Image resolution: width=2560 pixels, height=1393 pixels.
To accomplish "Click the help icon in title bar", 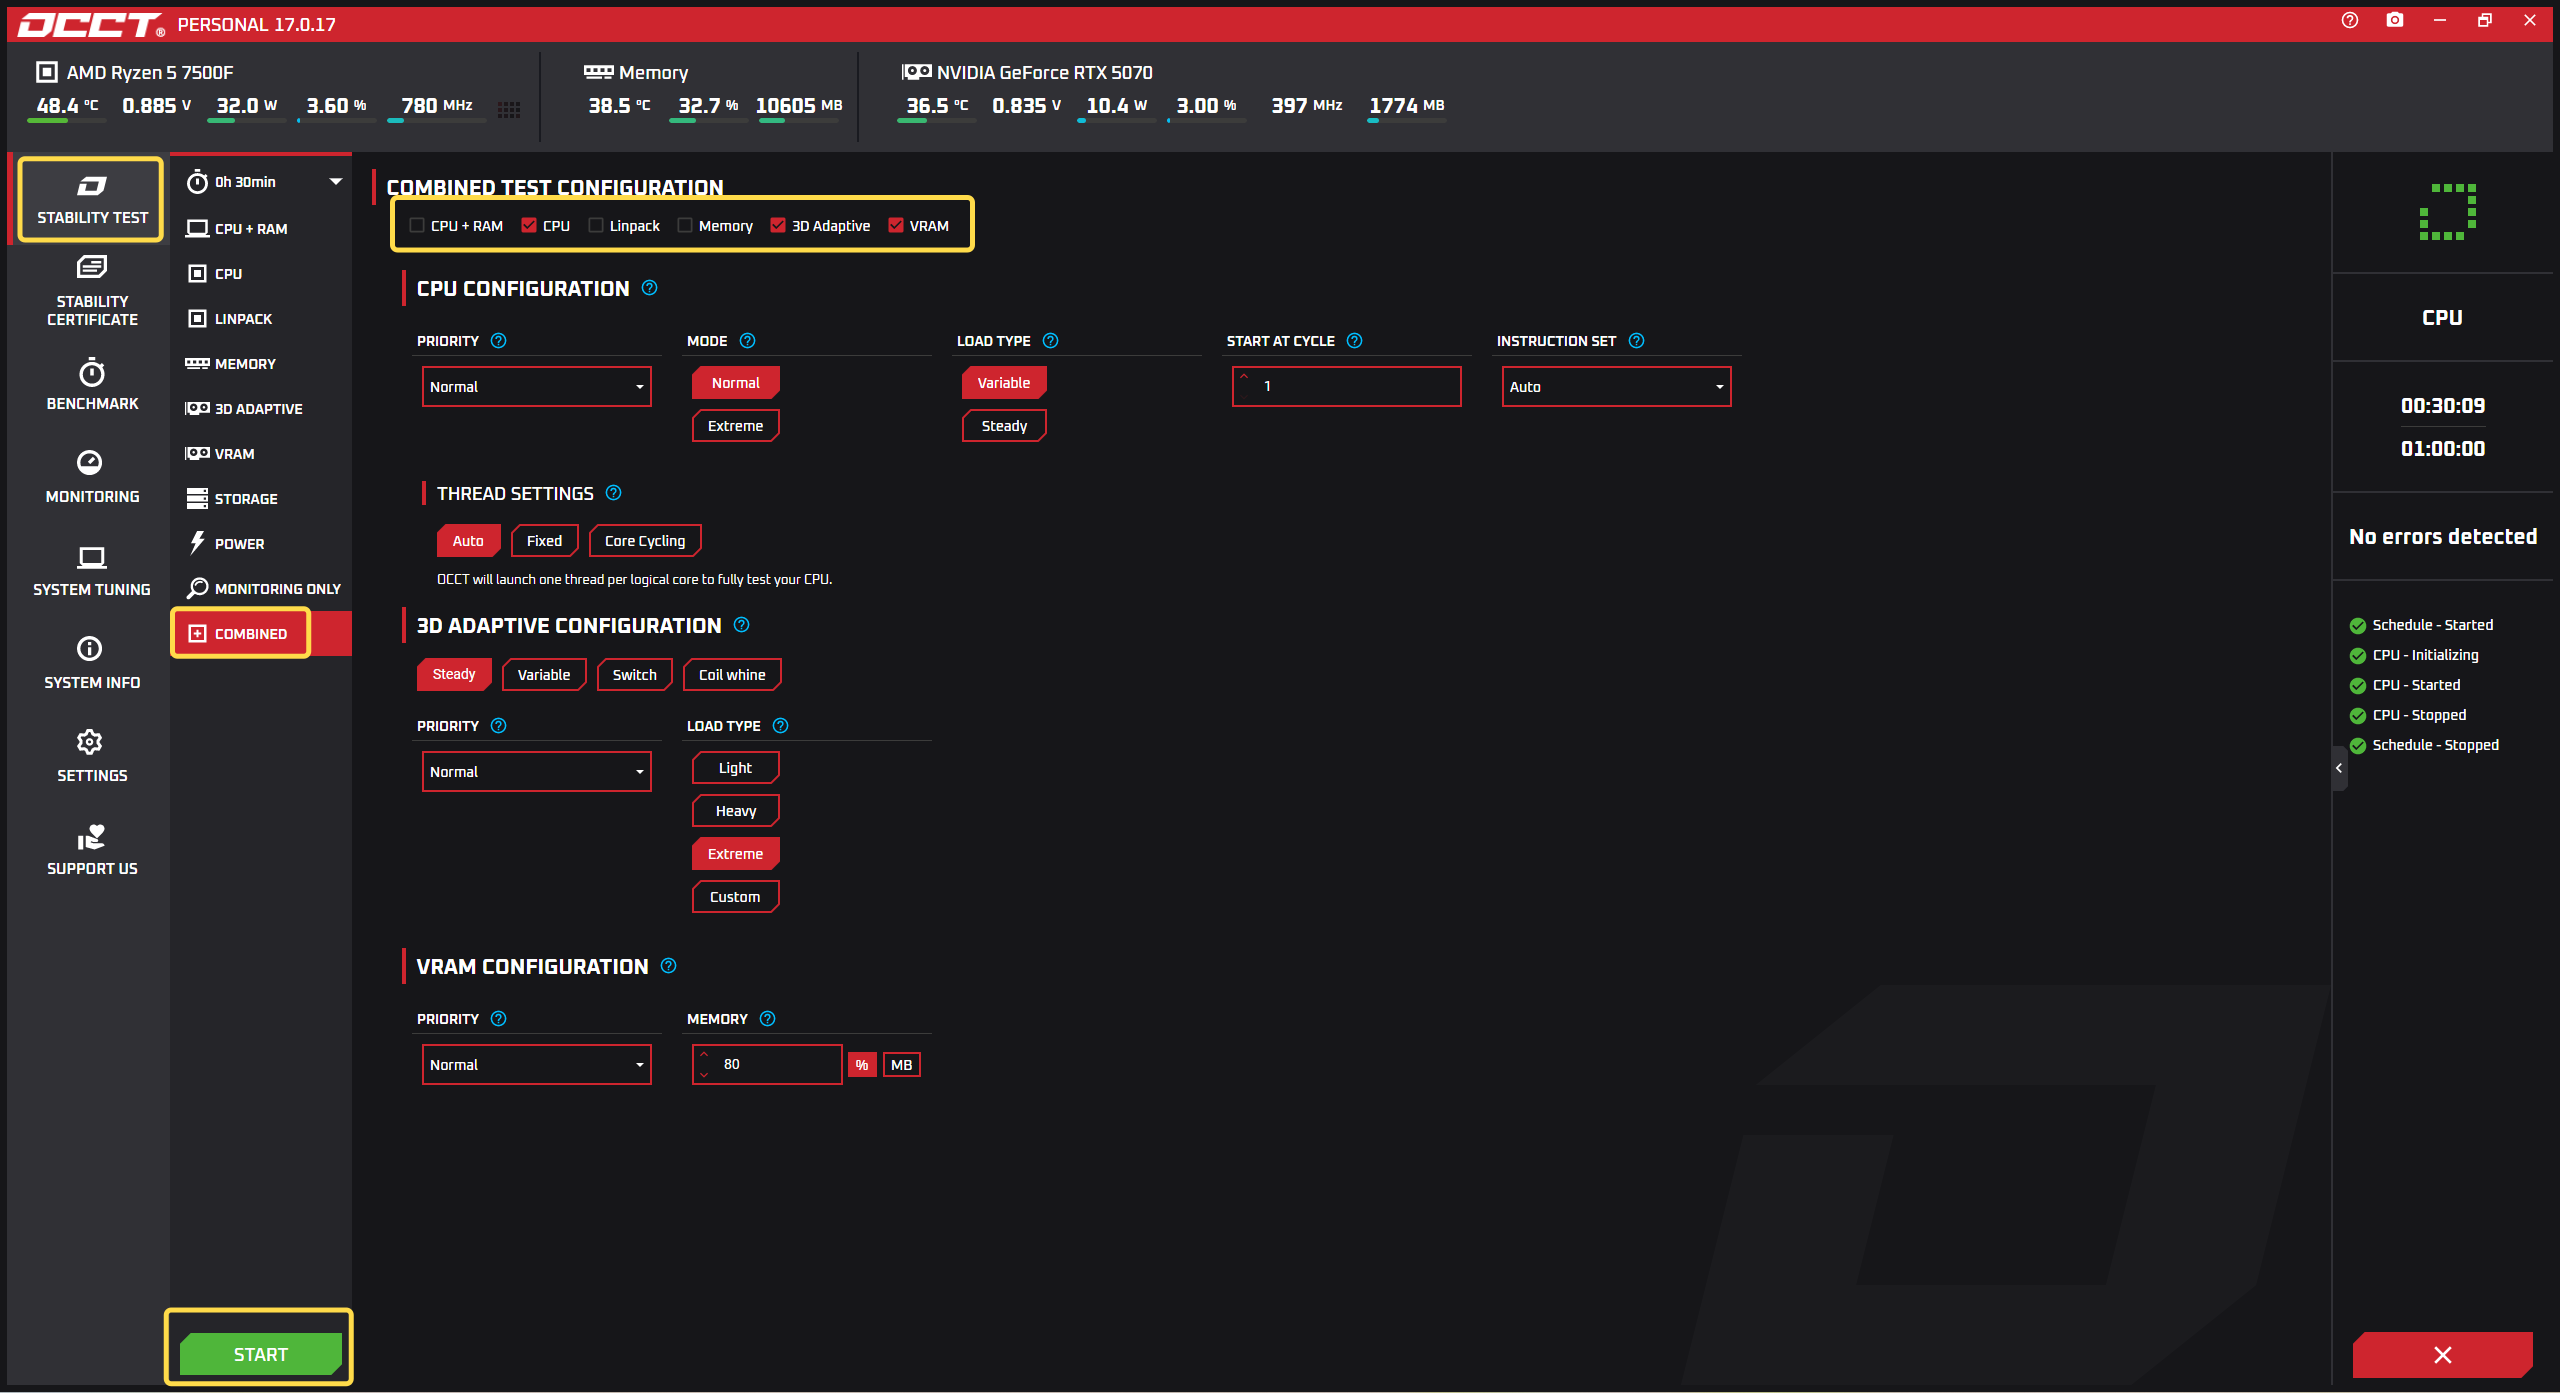I will [2350, 20].
